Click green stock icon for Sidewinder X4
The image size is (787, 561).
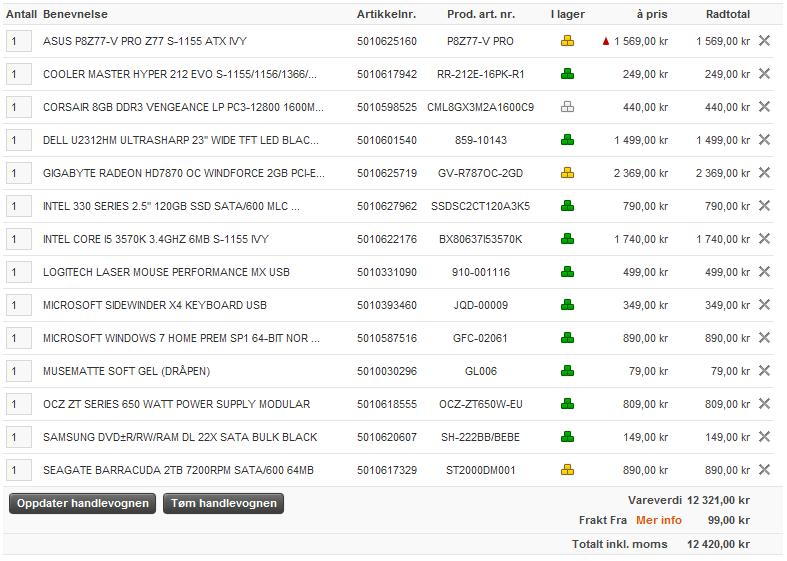[567, 305]
